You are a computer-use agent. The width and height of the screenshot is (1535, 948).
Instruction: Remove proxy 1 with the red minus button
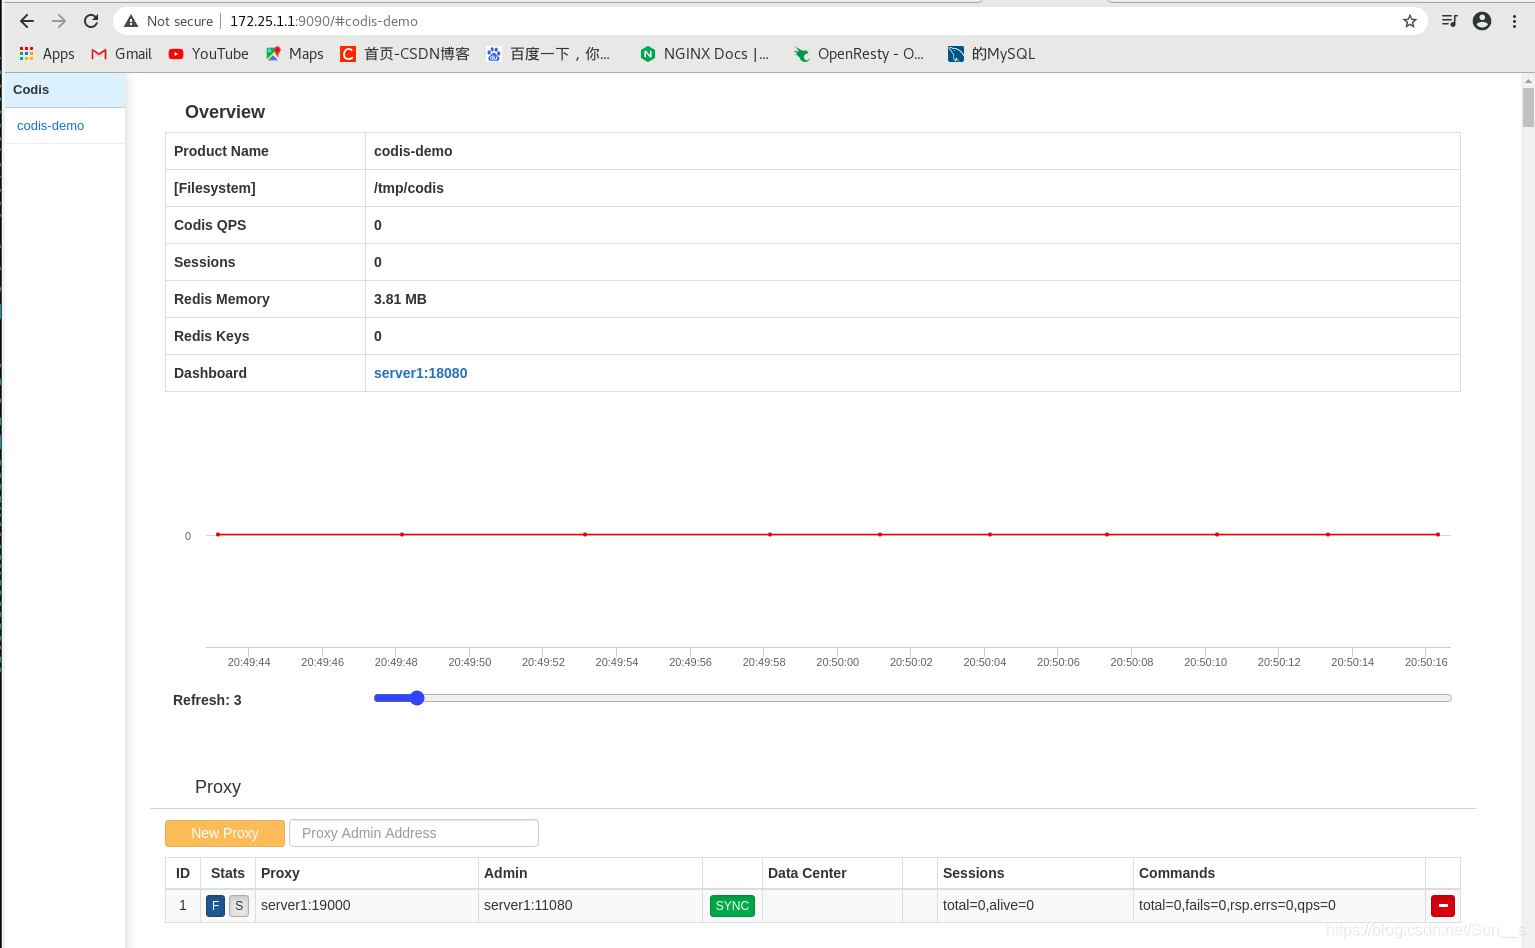(1443, 906)
